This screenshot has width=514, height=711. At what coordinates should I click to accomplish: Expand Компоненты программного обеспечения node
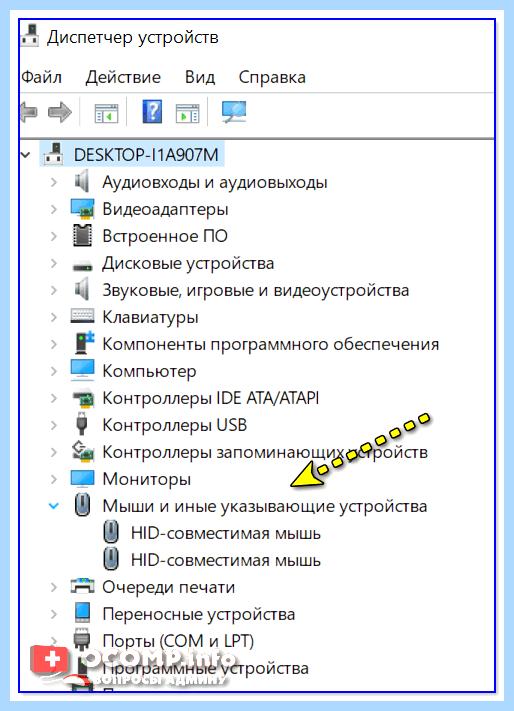[x=53, y=344]
